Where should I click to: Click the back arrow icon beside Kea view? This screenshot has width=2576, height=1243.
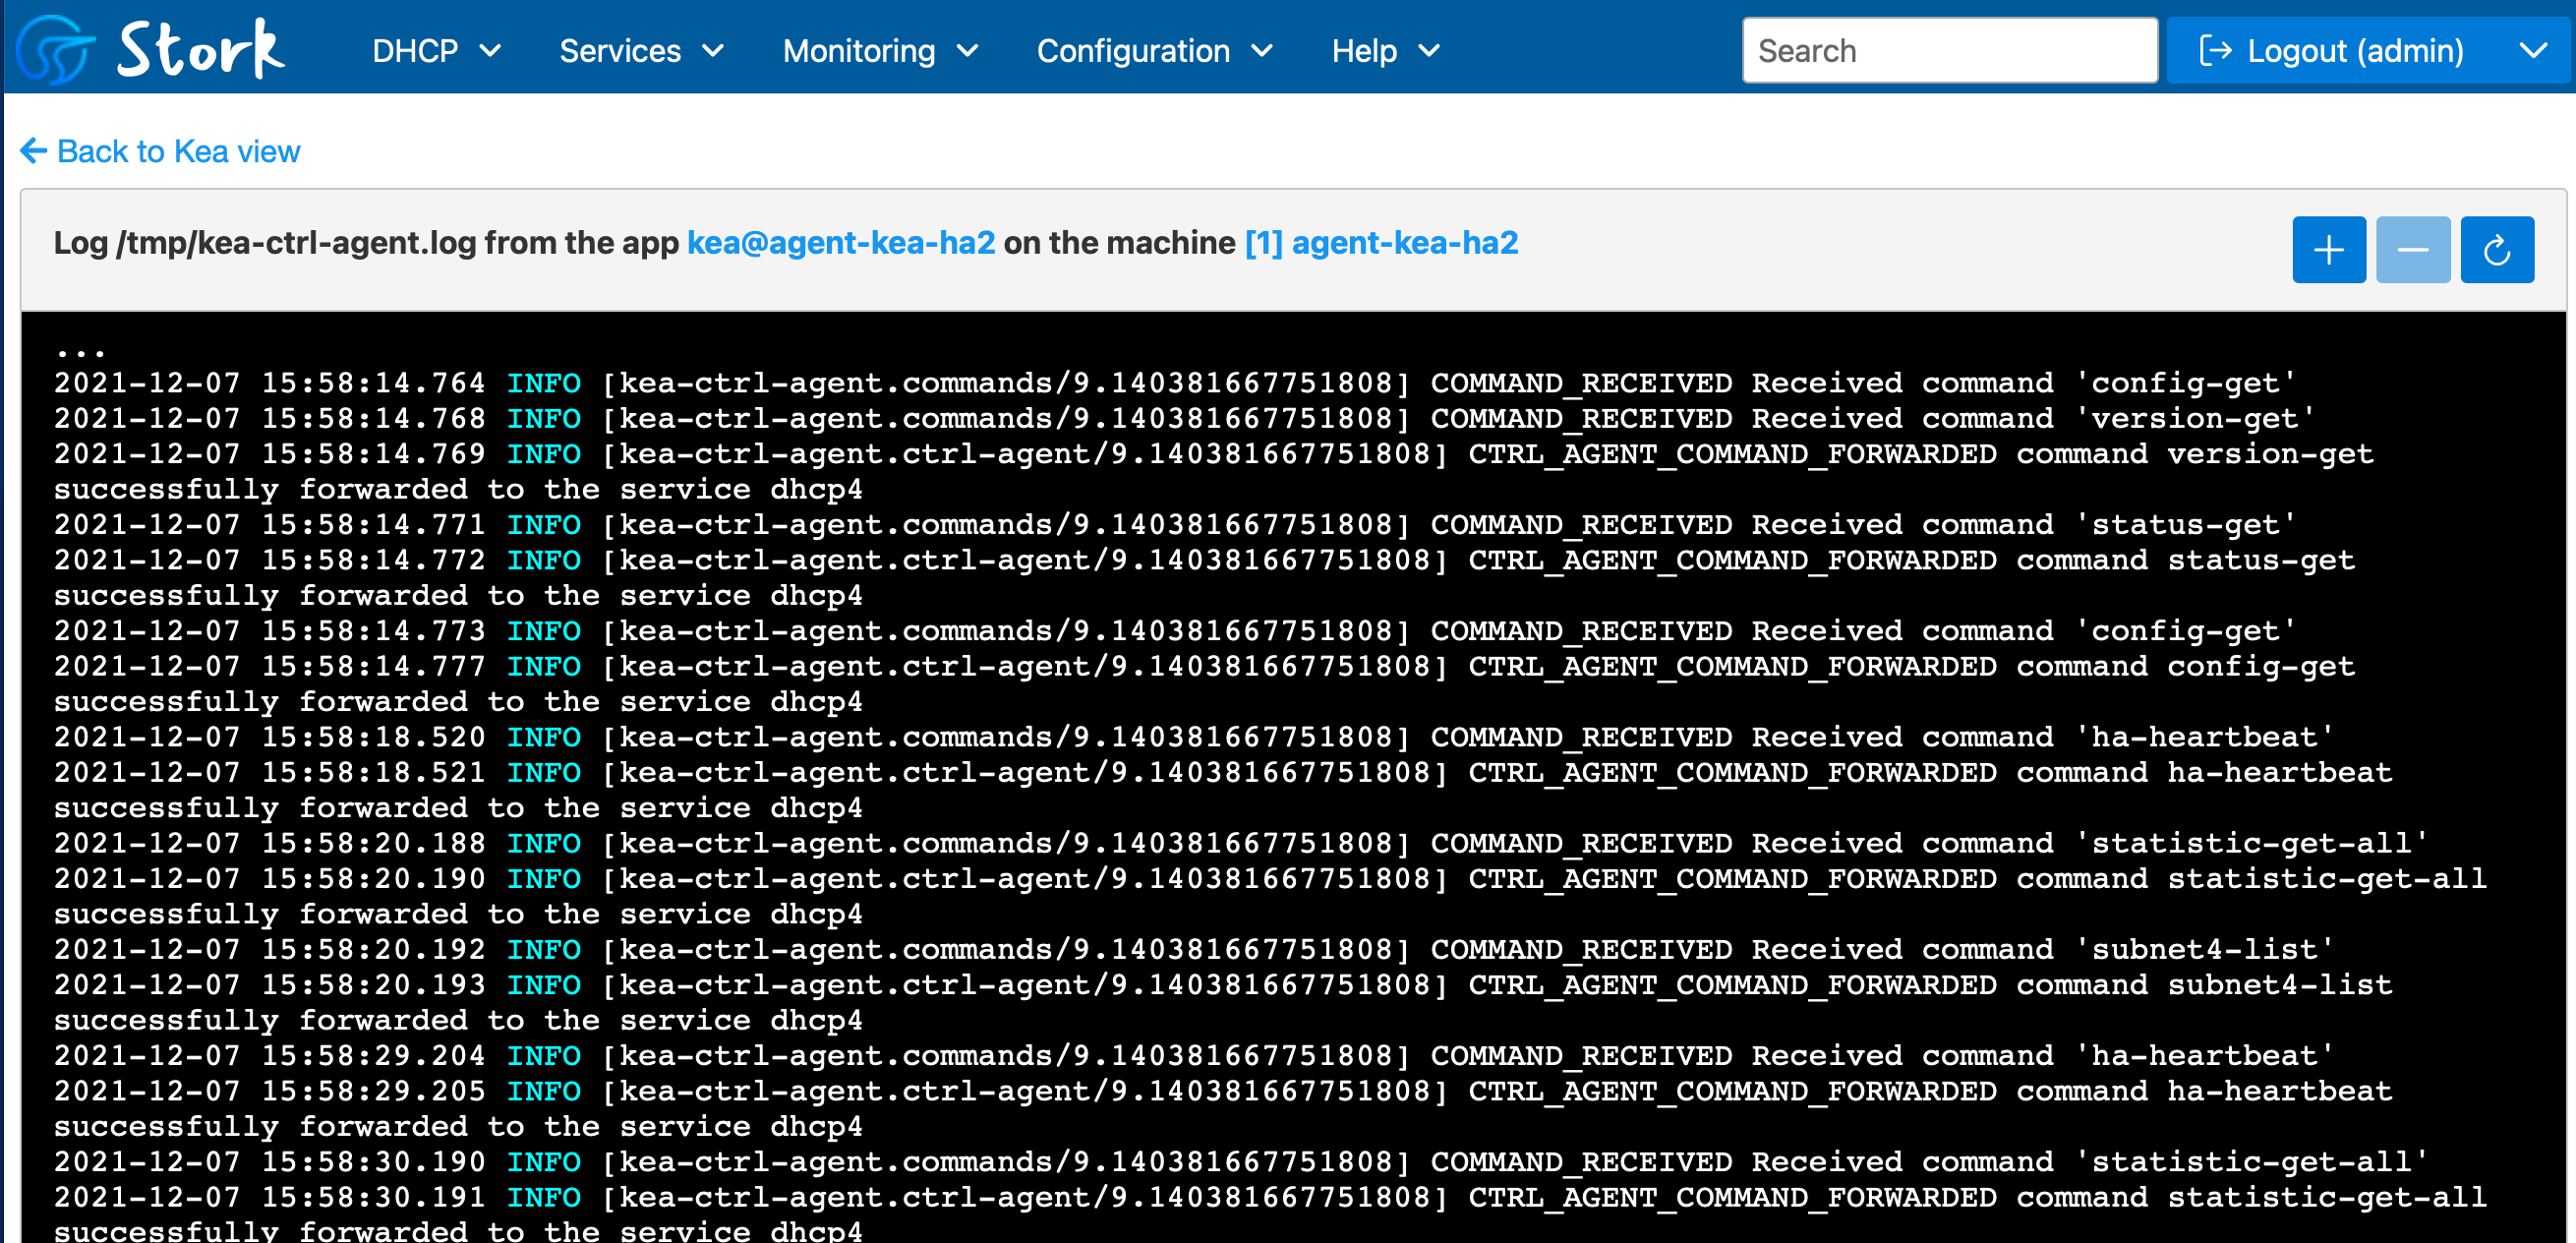[x=33, y=151]
